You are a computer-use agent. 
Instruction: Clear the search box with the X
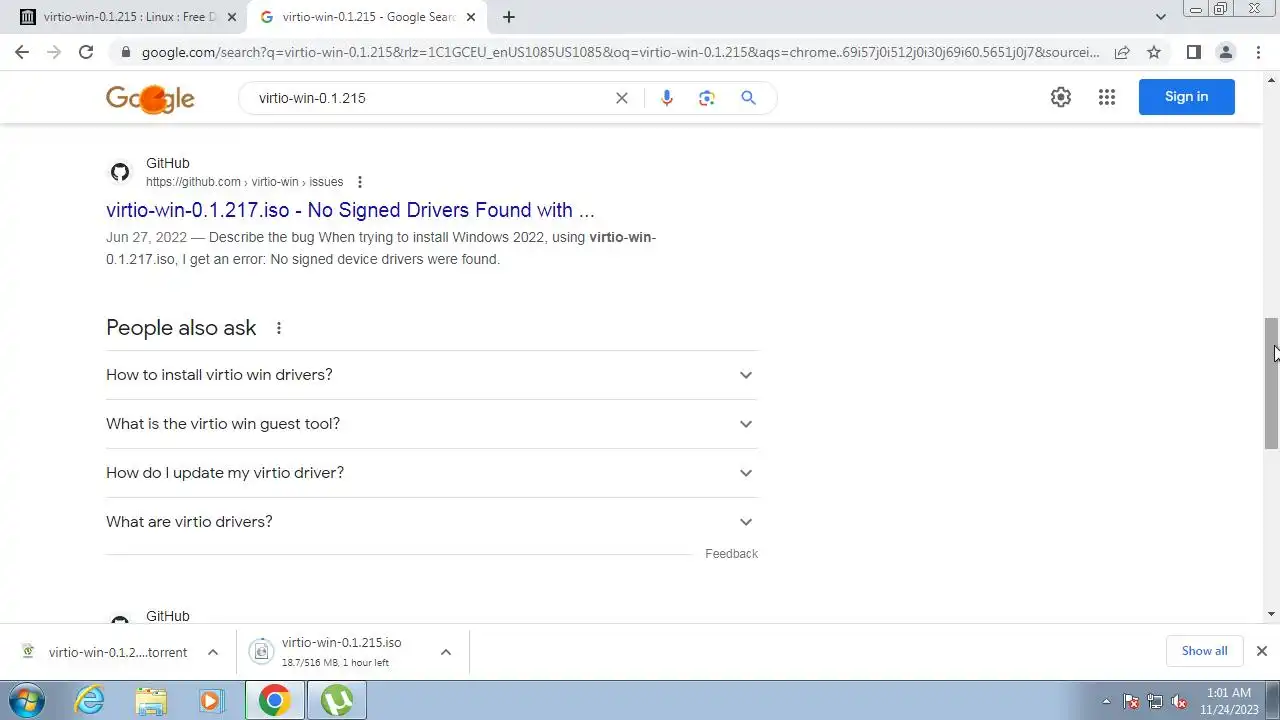621,98
